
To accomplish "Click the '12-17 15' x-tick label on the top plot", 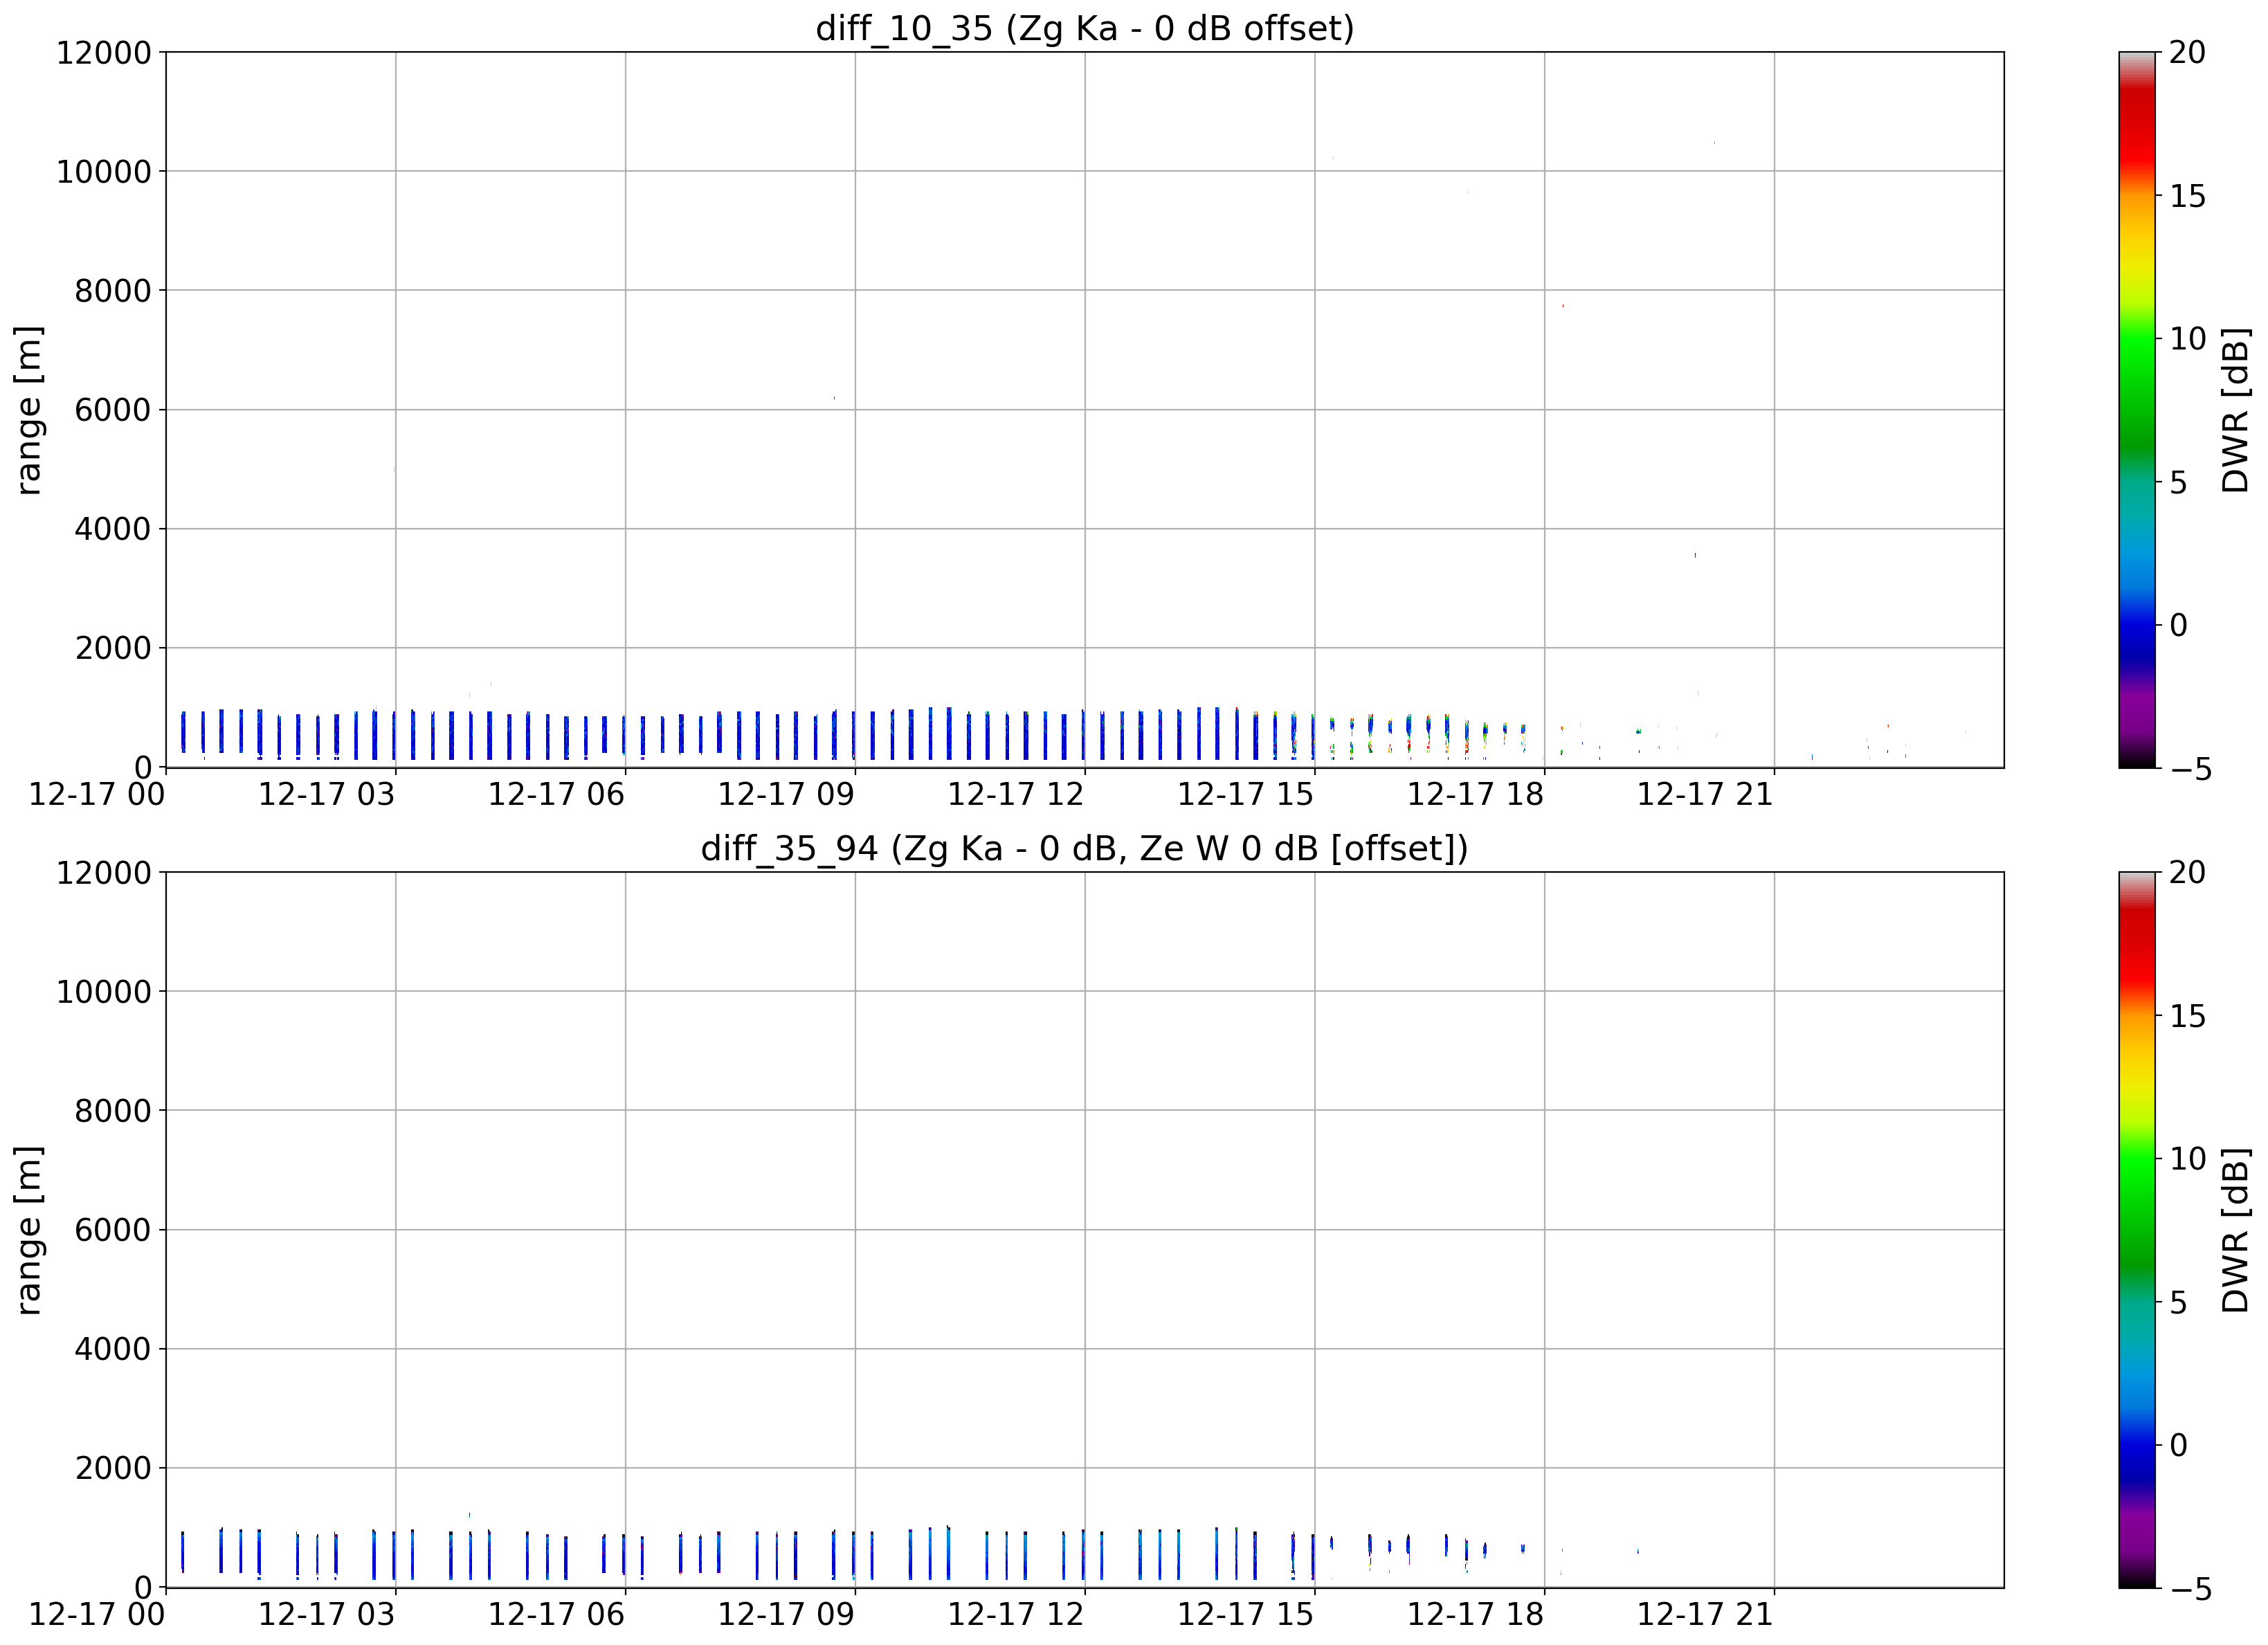I will coord(1246,795).
